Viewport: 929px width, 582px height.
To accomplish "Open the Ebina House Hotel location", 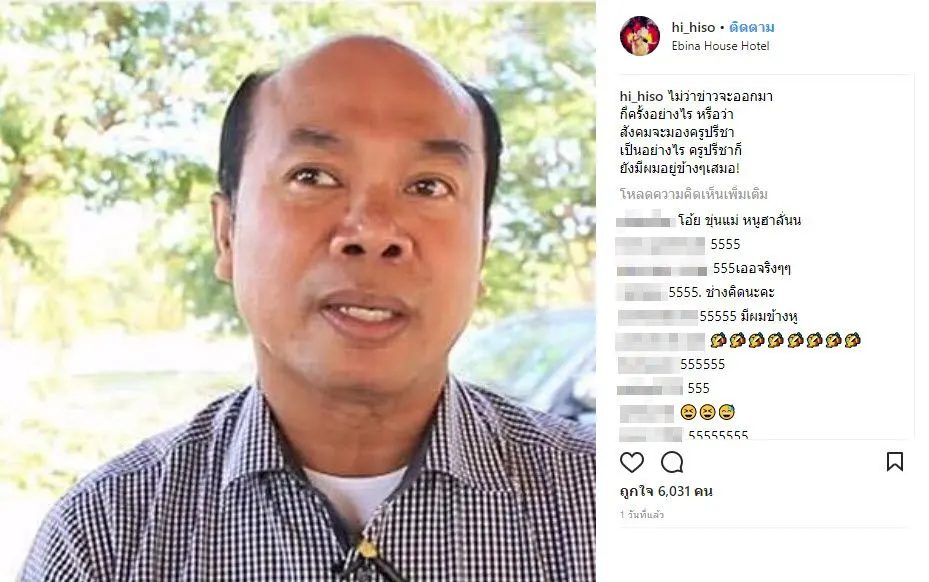I will [x=720, y=46].
